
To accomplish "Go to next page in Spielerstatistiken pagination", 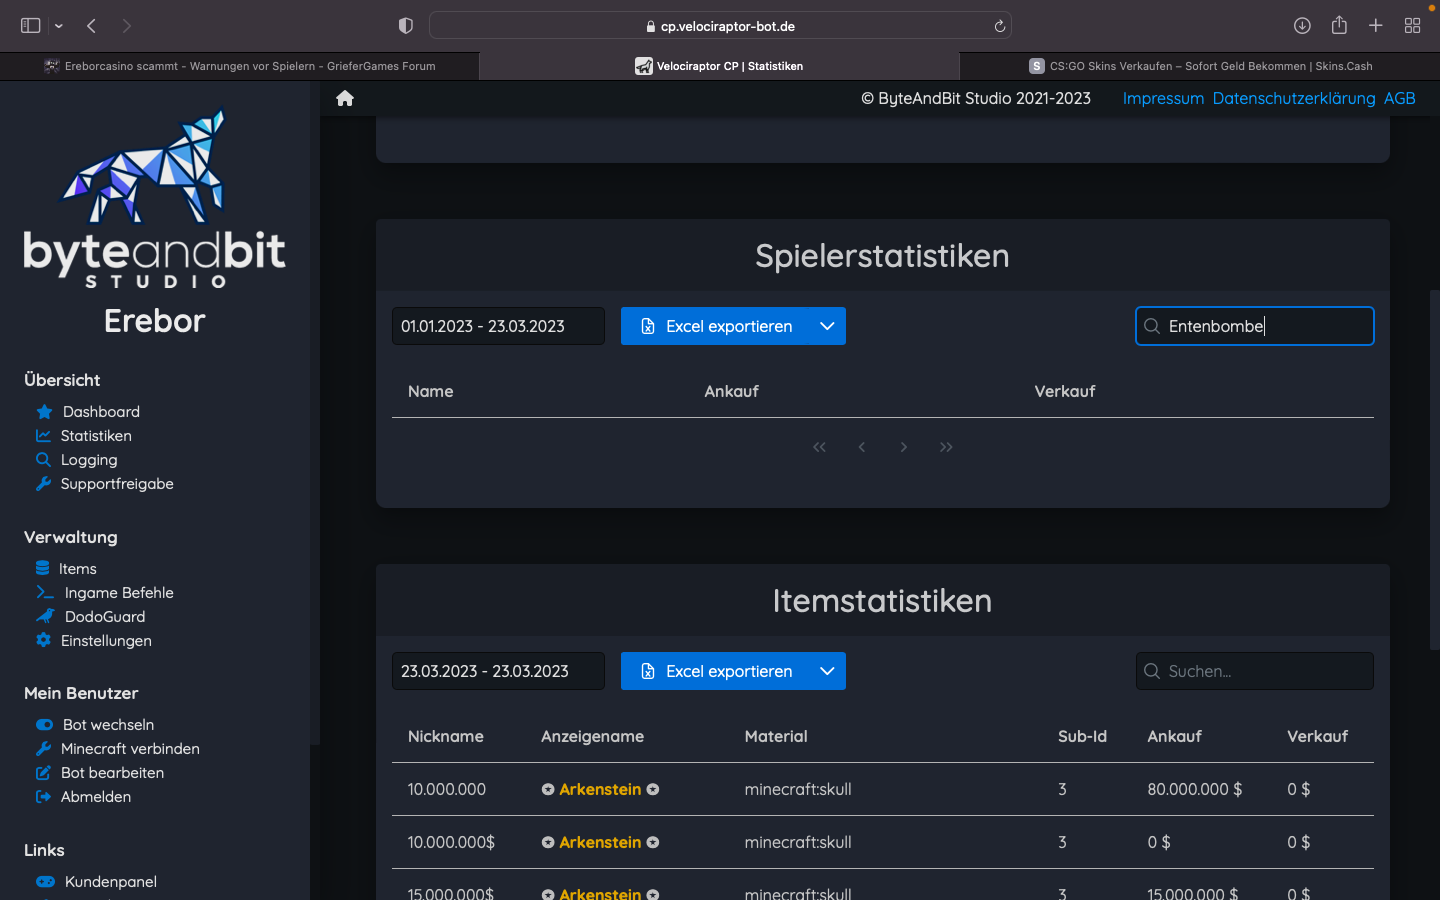I will (904, 447).
